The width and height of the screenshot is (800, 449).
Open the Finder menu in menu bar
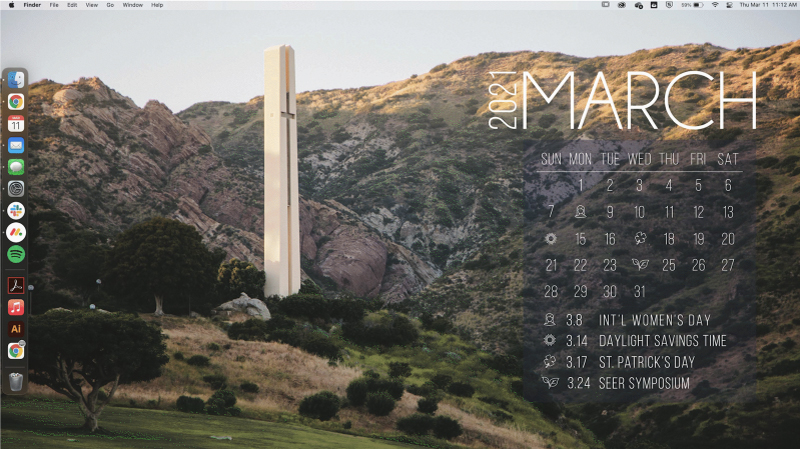click(x=32, y=5)
